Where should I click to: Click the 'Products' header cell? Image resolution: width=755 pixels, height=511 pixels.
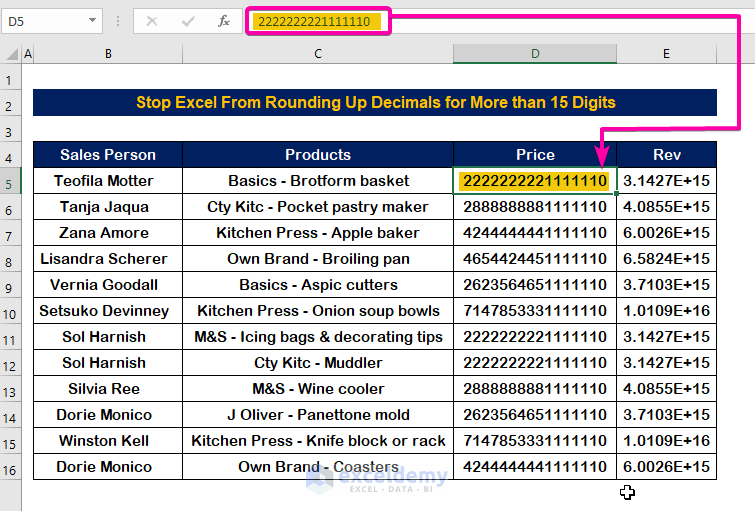pos(318,155)
